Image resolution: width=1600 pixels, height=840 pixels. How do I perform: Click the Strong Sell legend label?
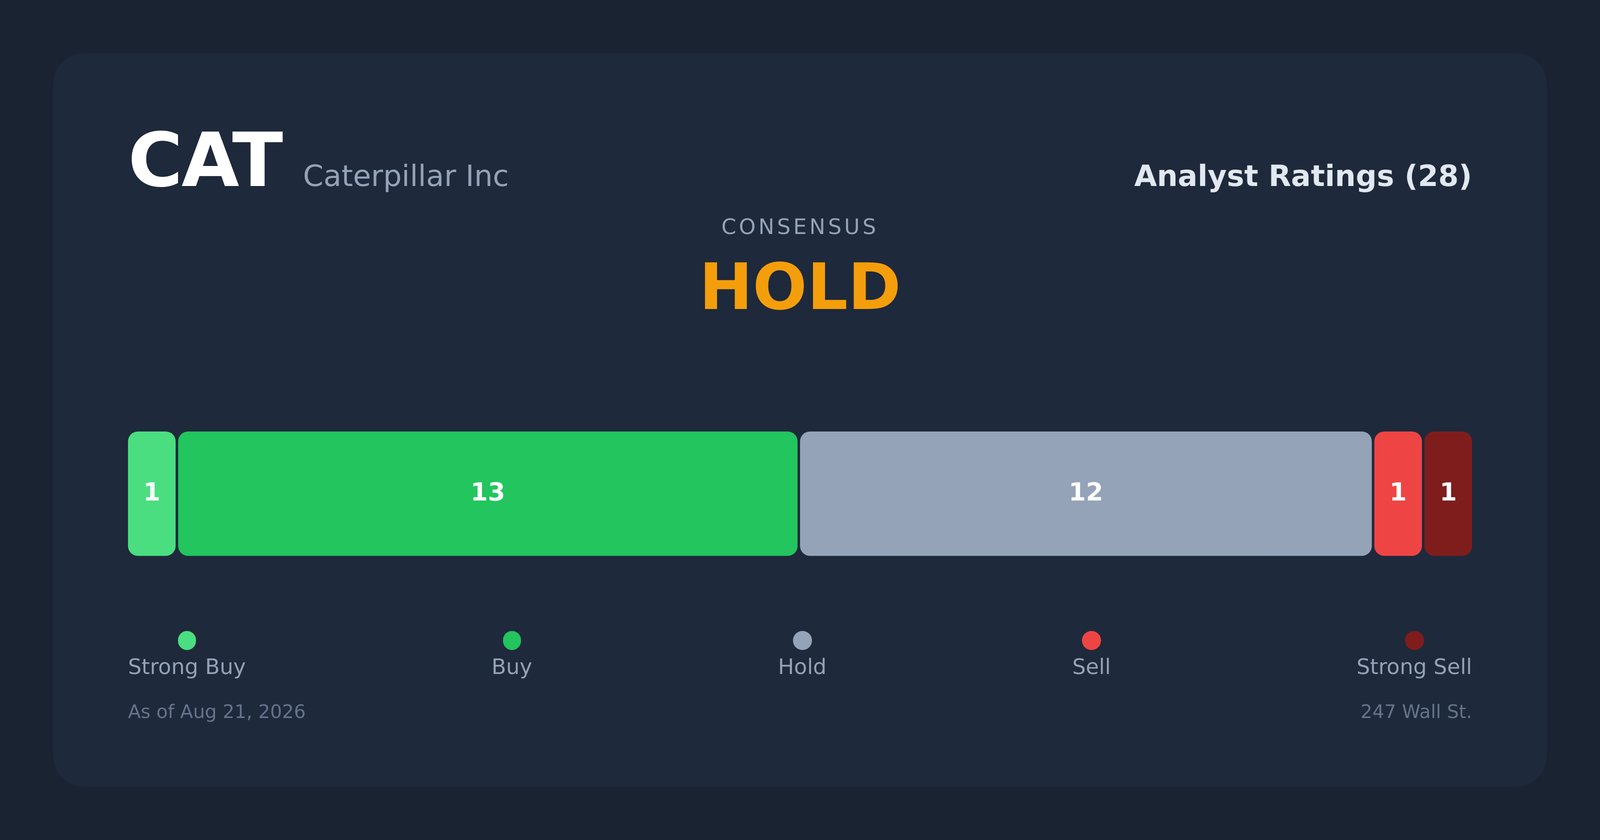tap(1414, 667)
